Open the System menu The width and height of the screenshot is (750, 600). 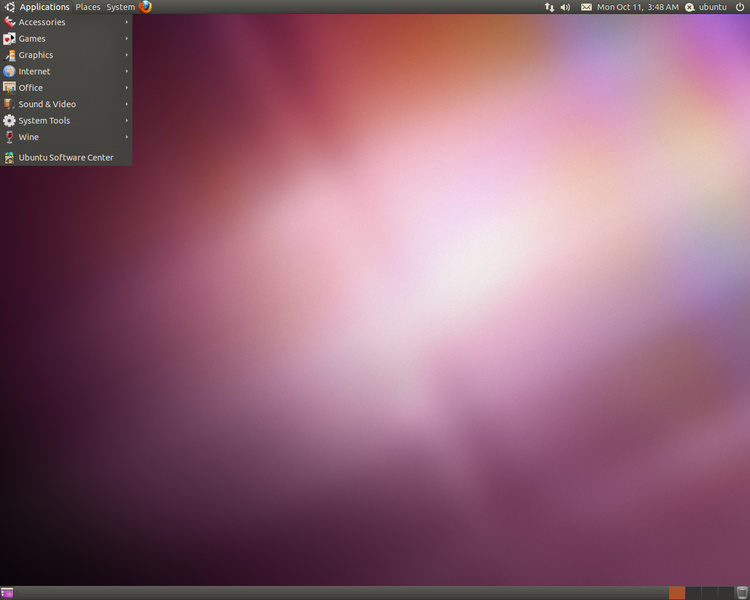tap(121, 7)
